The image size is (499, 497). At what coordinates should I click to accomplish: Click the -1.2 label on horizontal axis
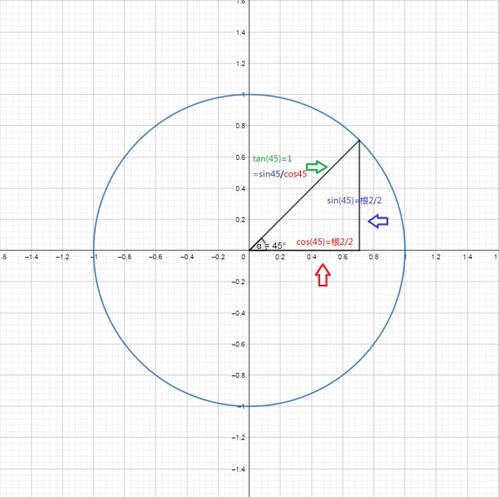pos(63,257)
